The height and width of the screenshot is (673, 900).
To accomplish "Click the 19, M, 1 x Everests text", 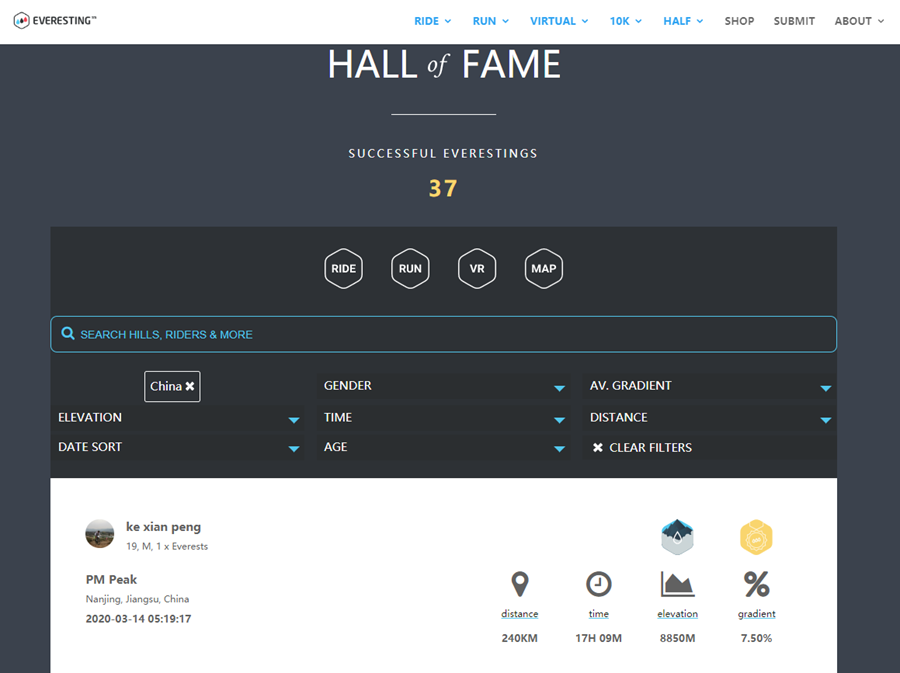I will (167, 546).
